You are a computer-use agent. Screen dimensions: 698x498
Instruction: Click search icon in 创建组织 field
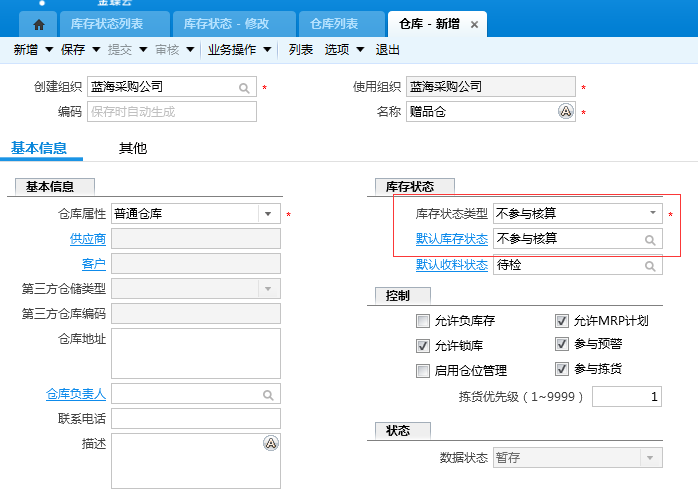[x=244, y=88]
